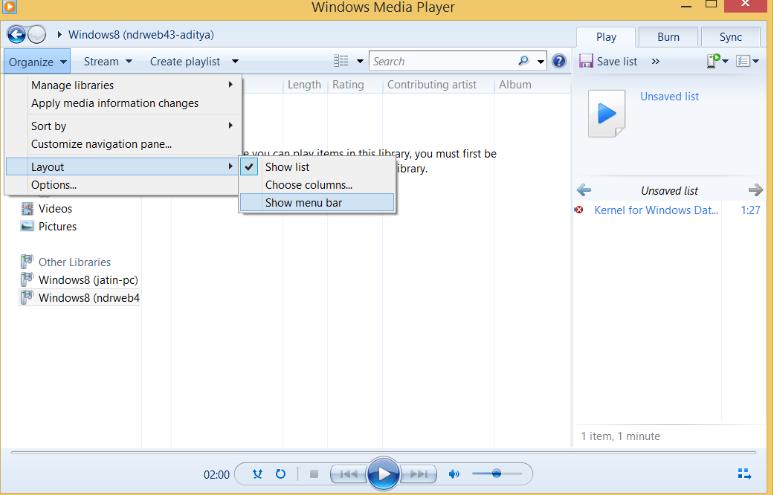Click the Other Libraries icon
Image resolution: width=773 pixels, height=495 pixels.
pyautogui.click(x=27, y=262)
